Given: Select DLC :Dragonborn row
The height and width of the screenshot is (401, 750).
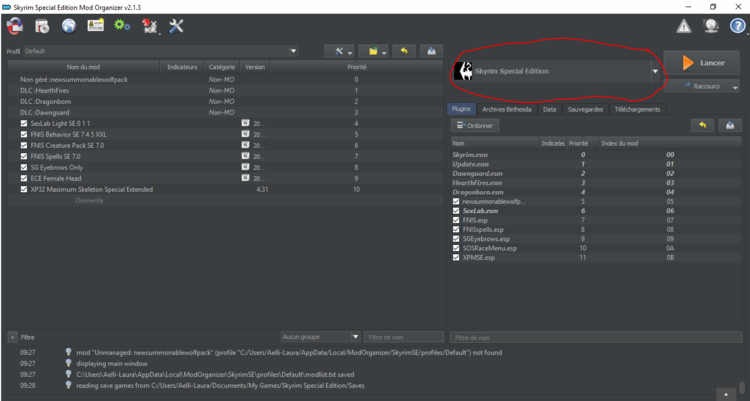Looking at the screenshot, I should (226, 101).
